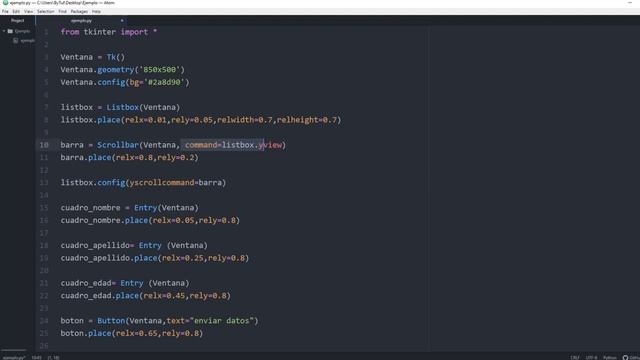Open the UTF-8 encoding selector

[x=591, y=358]
